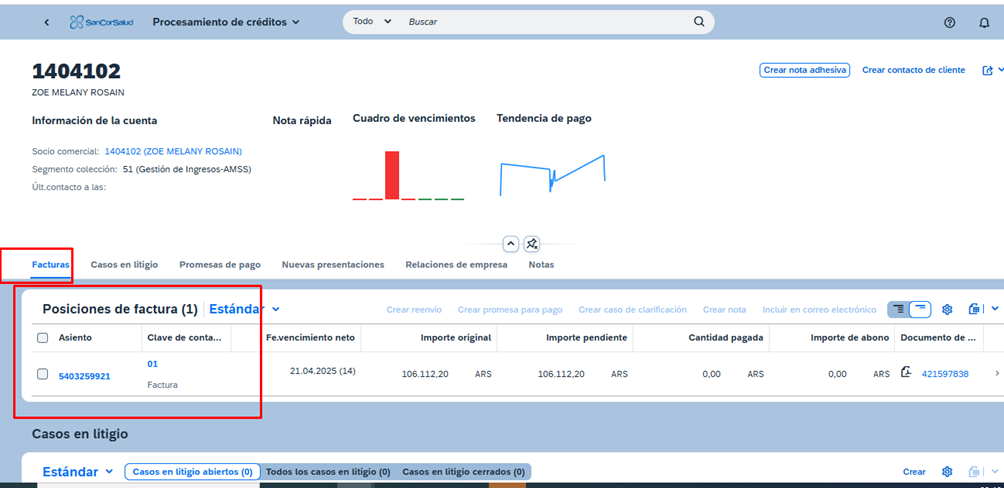This screenshot has width=1004, height=488.
Task: Click into the Buscar search field
Action: point(540,22)
